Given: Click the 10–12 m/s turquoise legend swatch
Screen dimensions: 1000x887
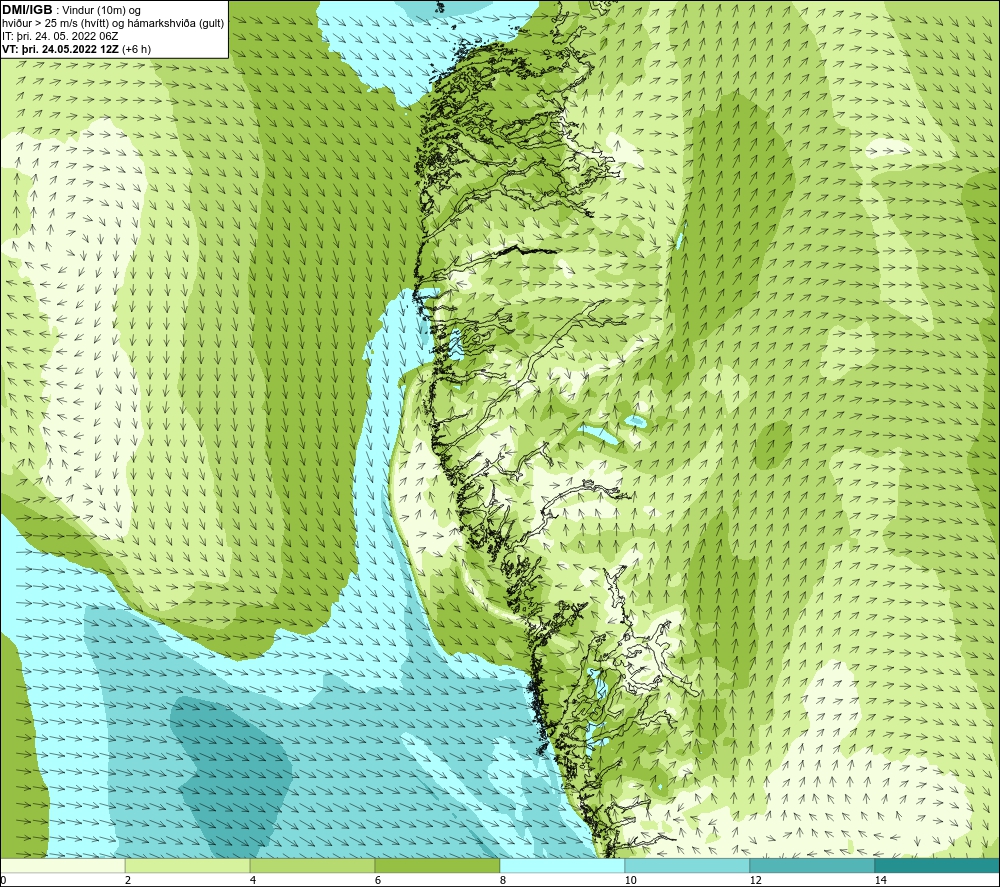Looking at the screenshot, I should [x=687, y=865].
